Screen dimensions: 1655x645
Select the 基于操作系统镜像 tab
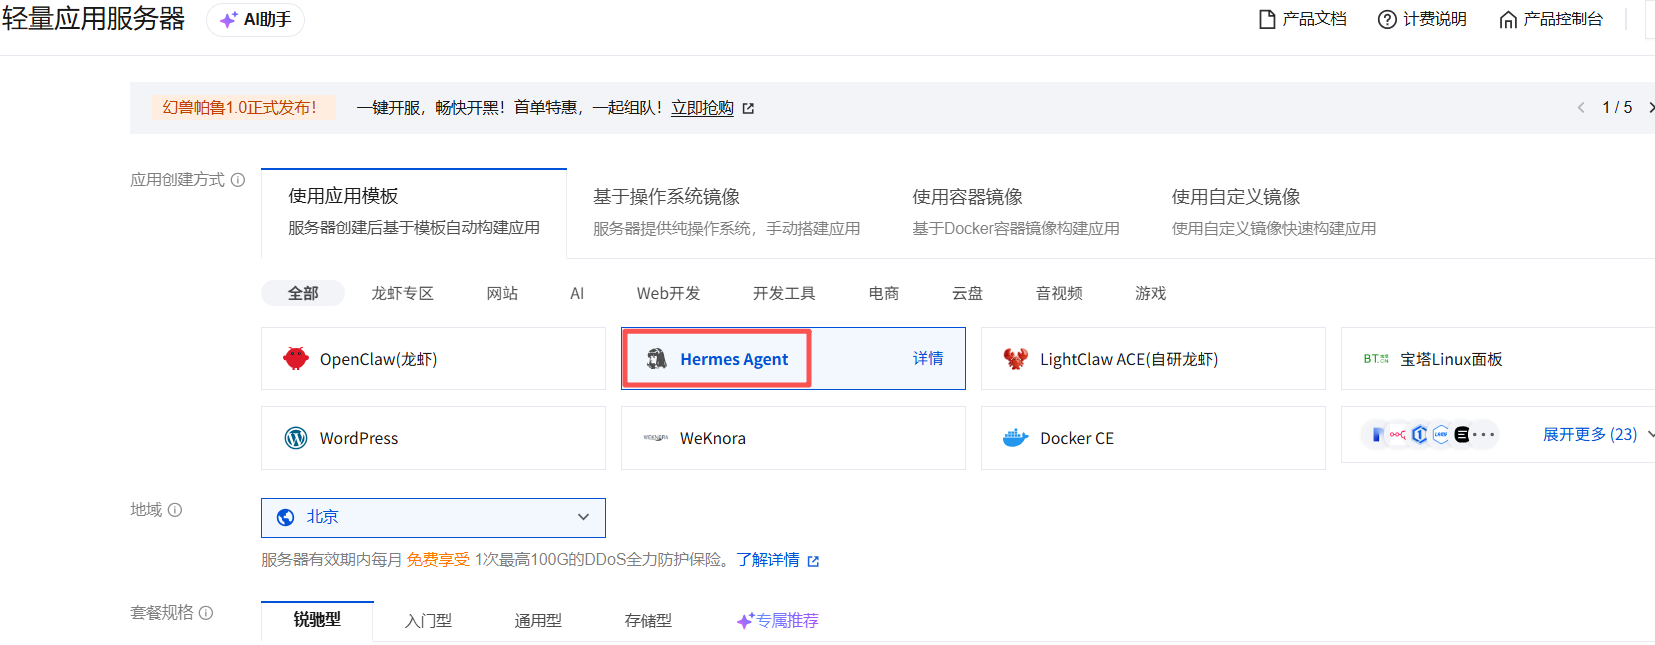726,212
